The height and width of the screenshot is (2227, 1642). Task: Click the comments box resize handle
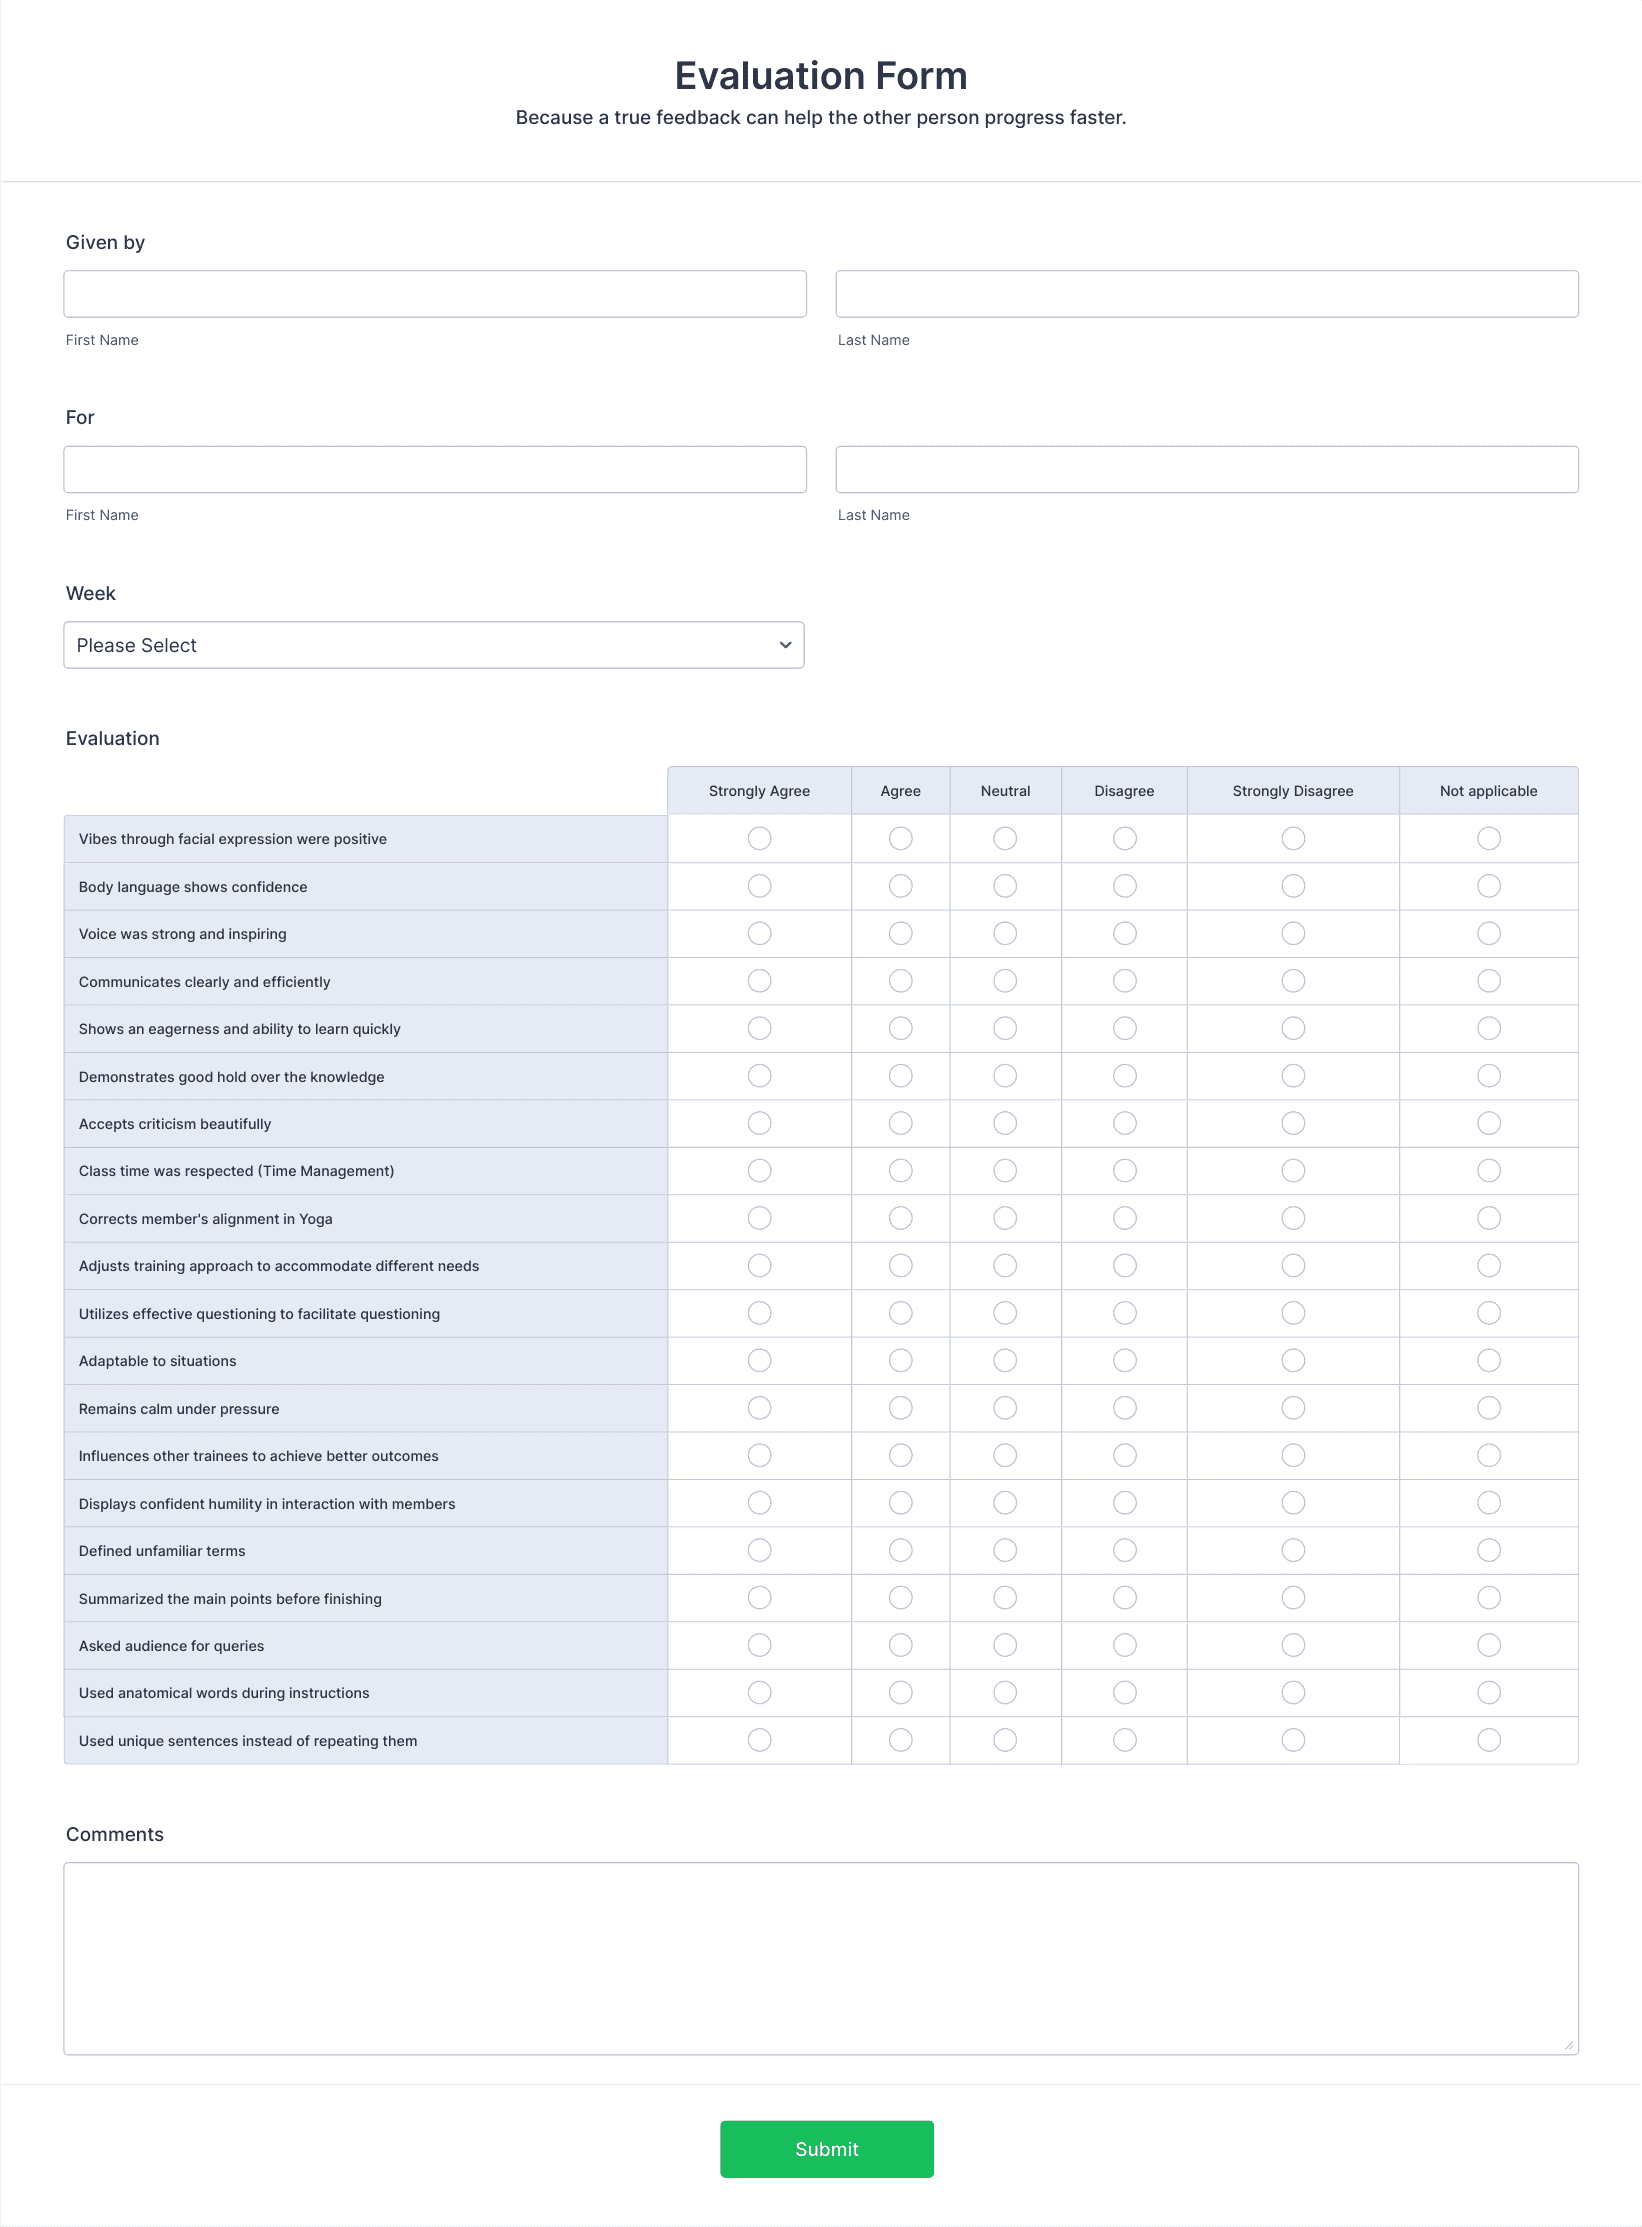(x=1569, y=2045)
